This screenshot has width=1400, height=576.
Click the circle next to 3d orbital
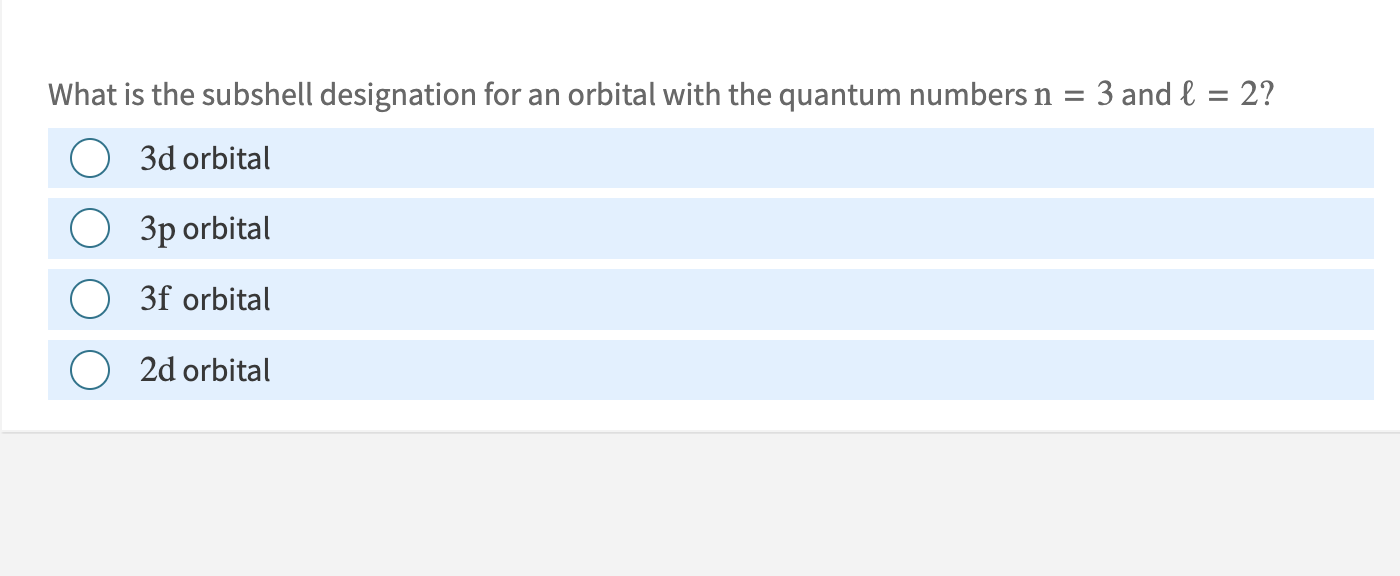(x=90, y=157)
